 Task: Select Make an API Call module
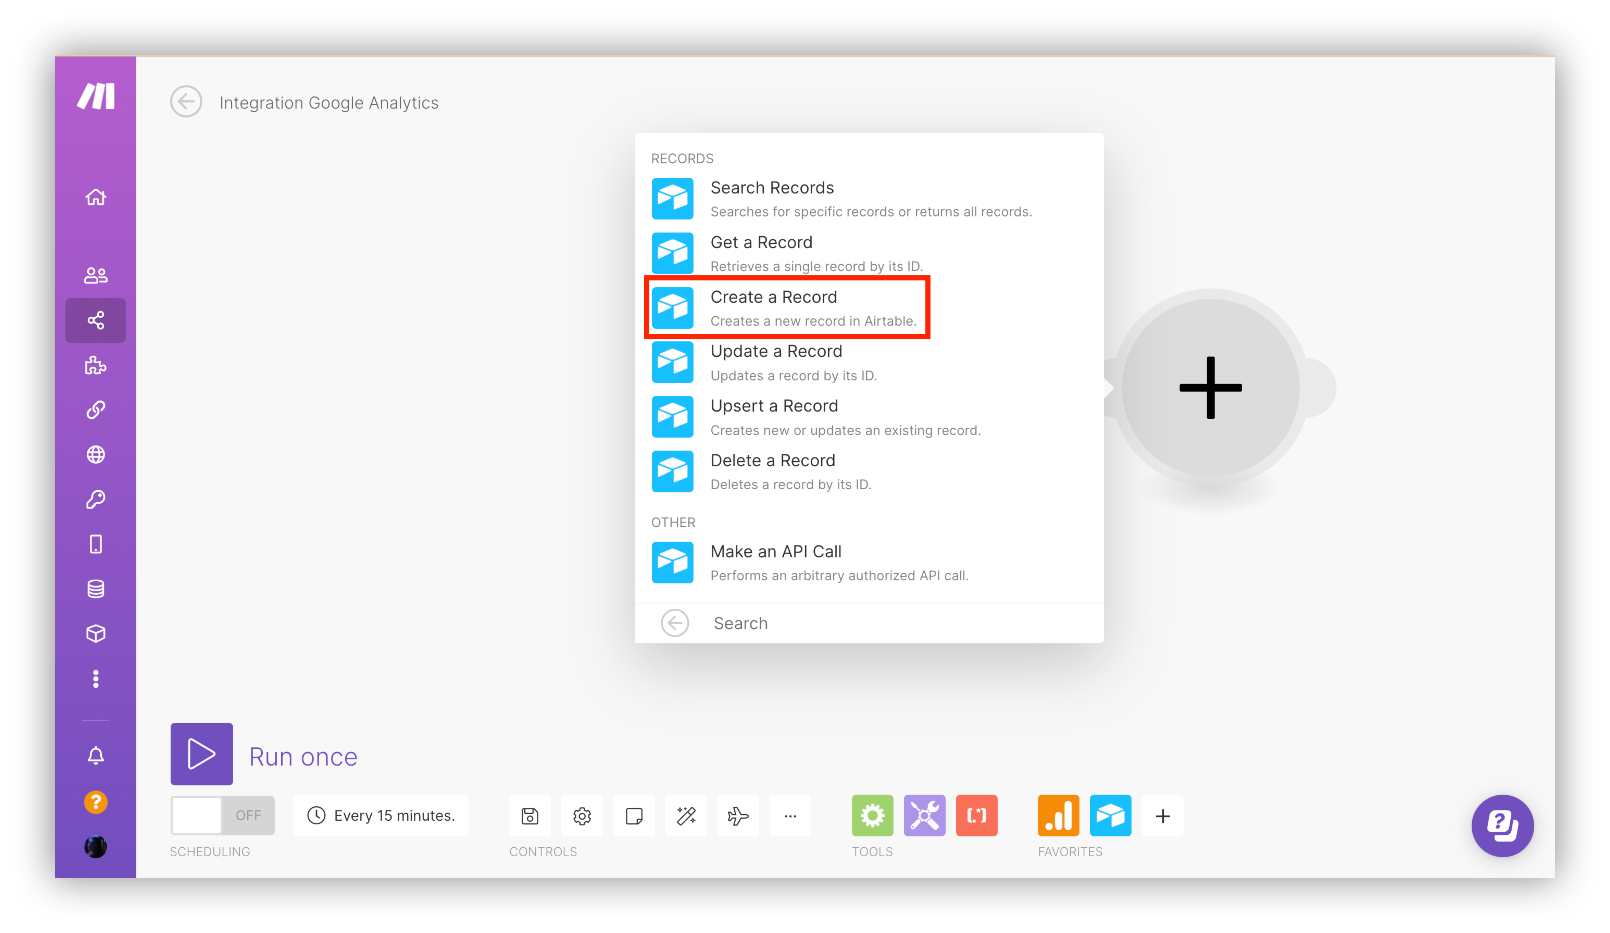[869, 563]
